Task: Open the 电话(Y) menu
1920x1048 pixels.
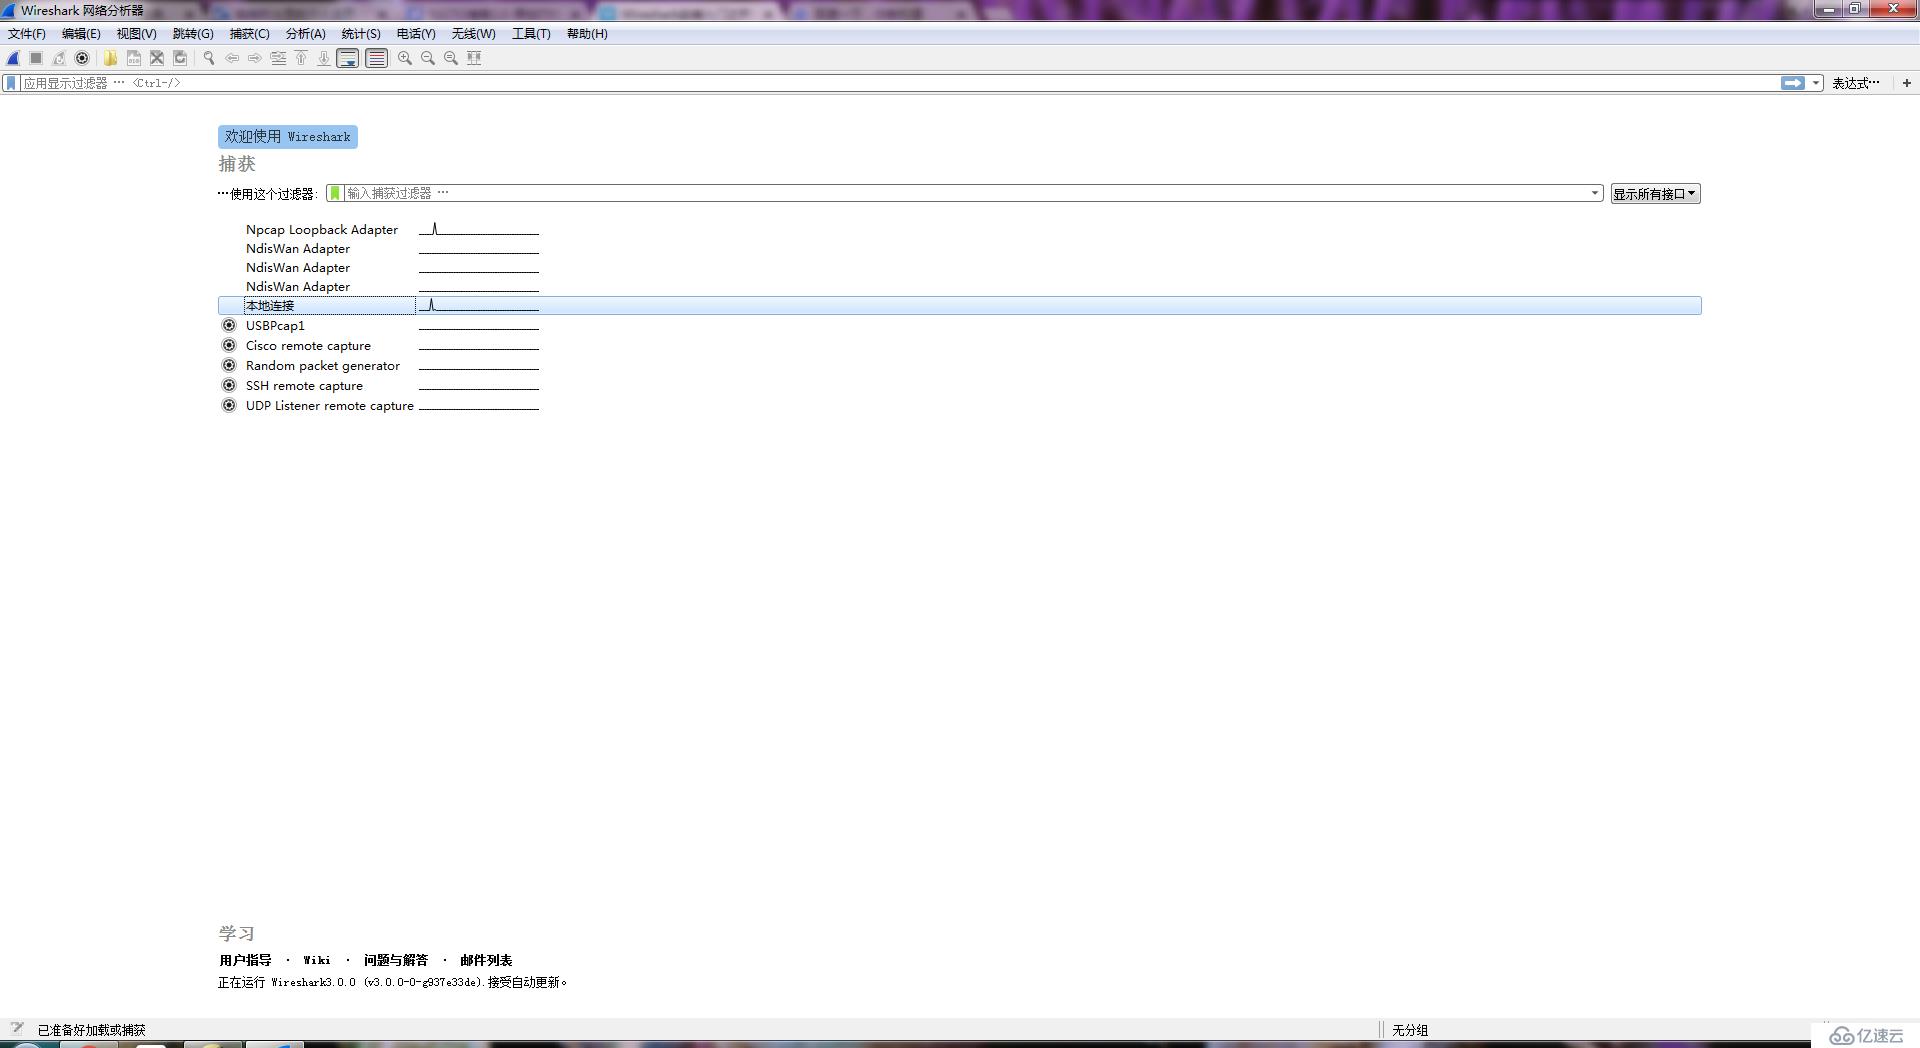Action: tap(416, 34)
